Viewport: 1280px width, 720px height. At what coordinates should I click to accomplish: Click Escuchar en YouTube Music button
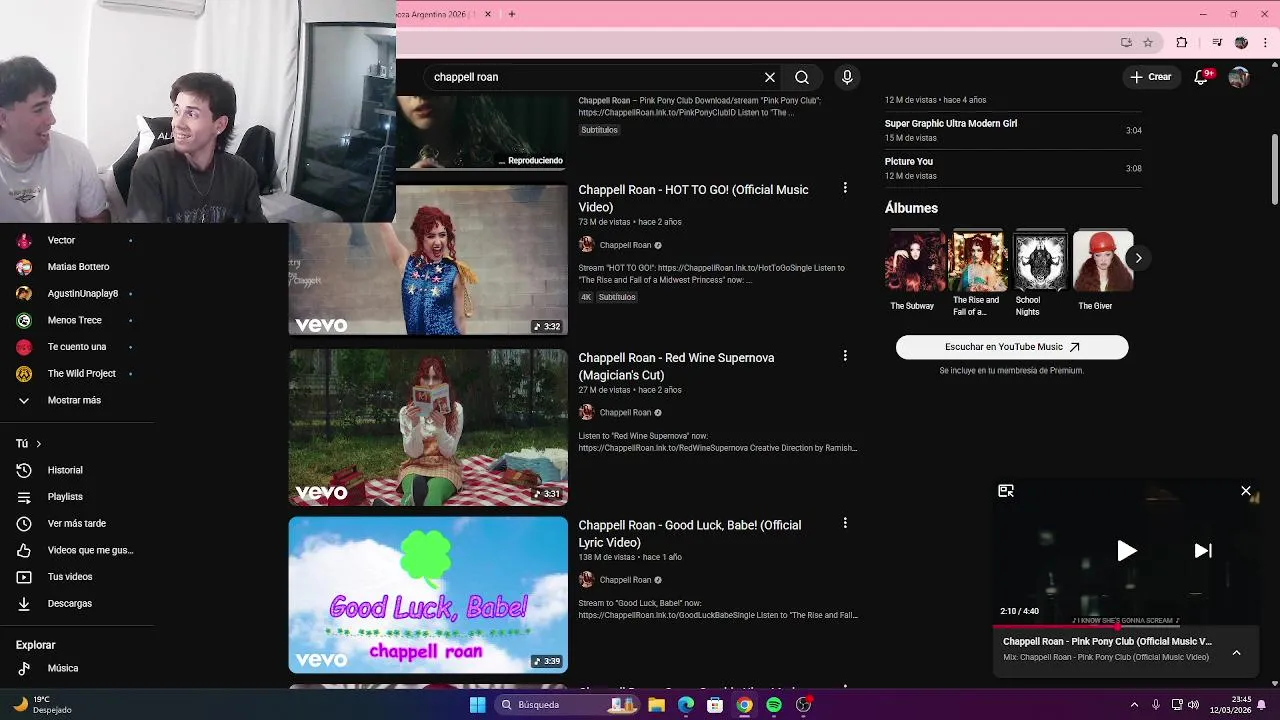point(1012,347)
